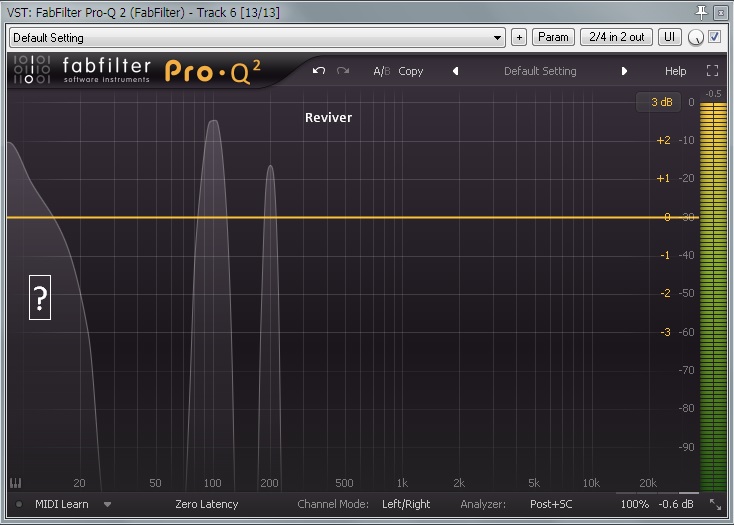The image size is (734, 525).
Task: Toggle the plugin bypass checkbox
Action: [x=714, y=36]
